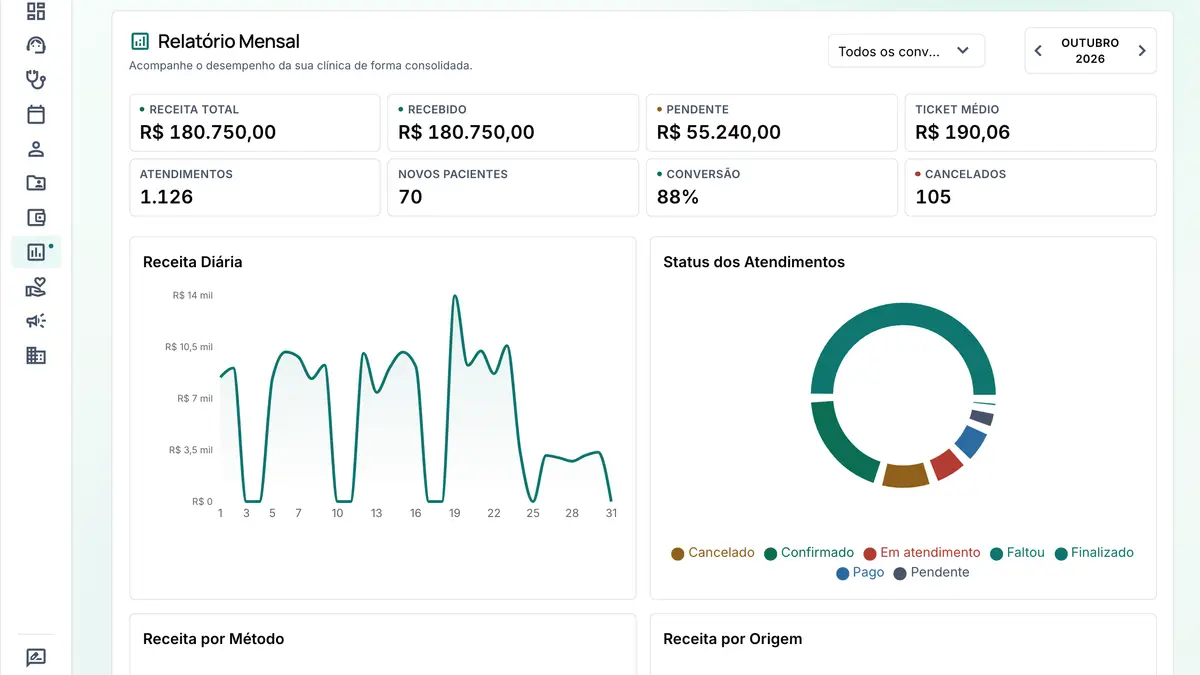1200x675 pixels.
Task: Click the Atendimentos 1.126 card
Action: (x=255, y=188)
